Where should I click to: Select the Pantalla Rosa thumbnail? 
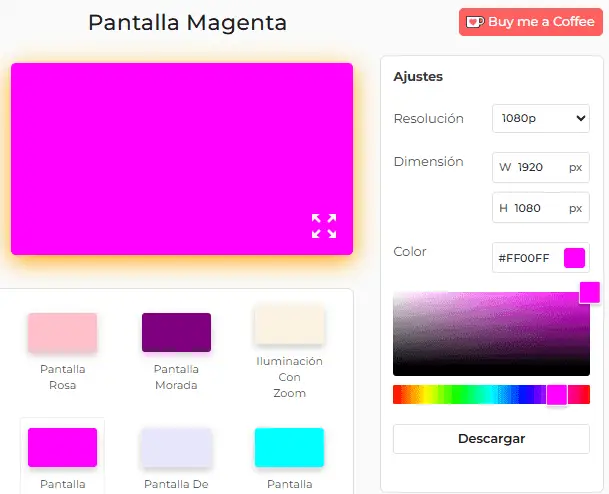click(x=63, y=332)
